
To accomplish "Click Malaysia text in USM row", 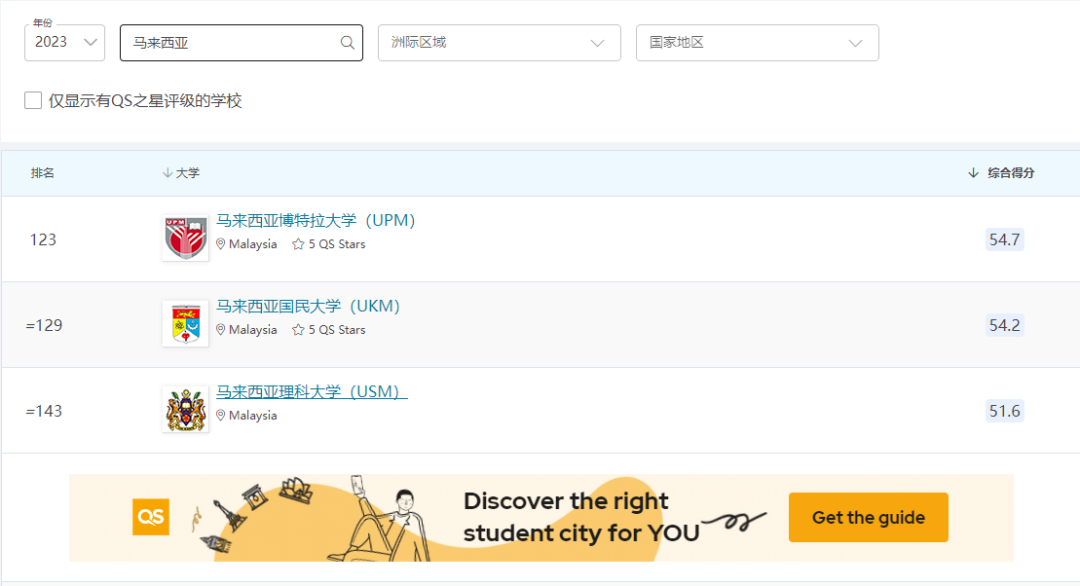I will [253, 416].
